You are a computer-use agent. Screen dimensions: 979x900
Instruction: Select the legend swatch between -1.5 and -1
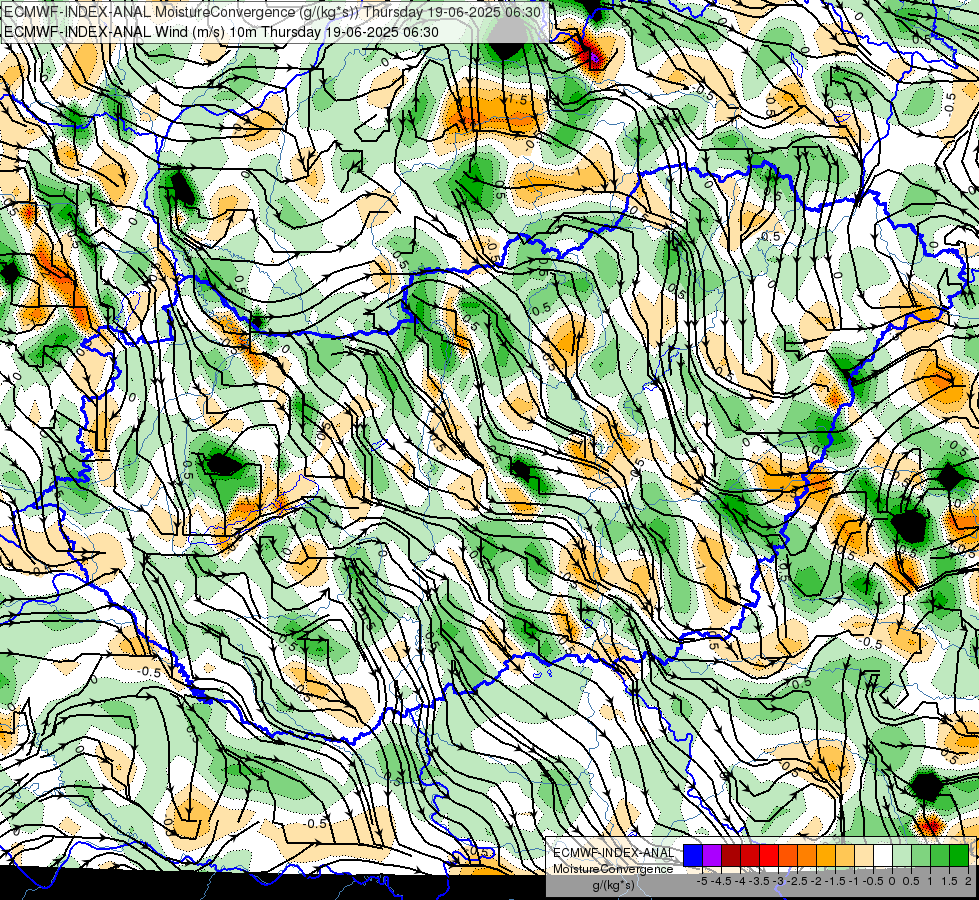coord(845,856)
